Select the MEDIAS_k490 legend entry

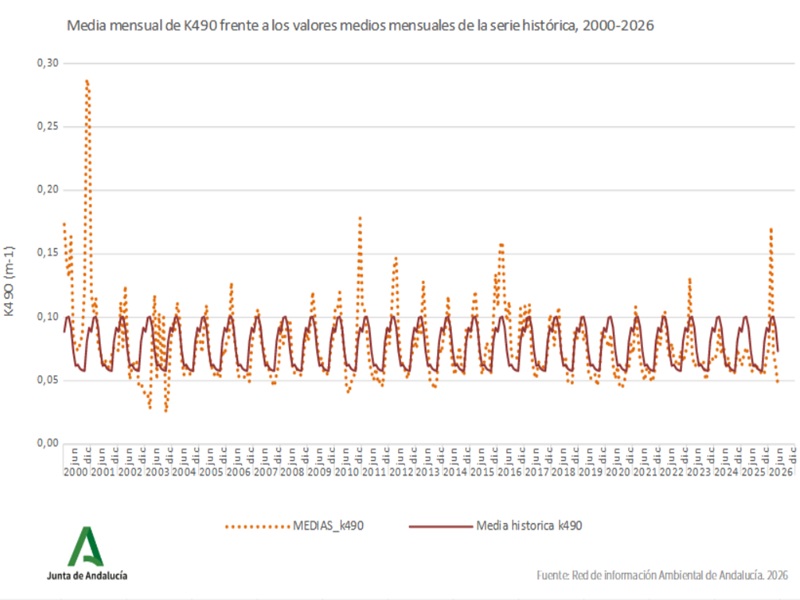click(x=294, y=526)
